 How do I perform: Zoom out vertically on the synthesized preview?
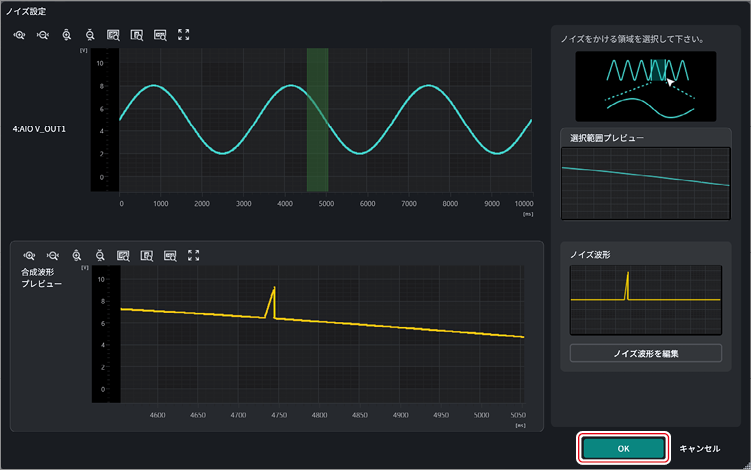(x=100, y=256)
